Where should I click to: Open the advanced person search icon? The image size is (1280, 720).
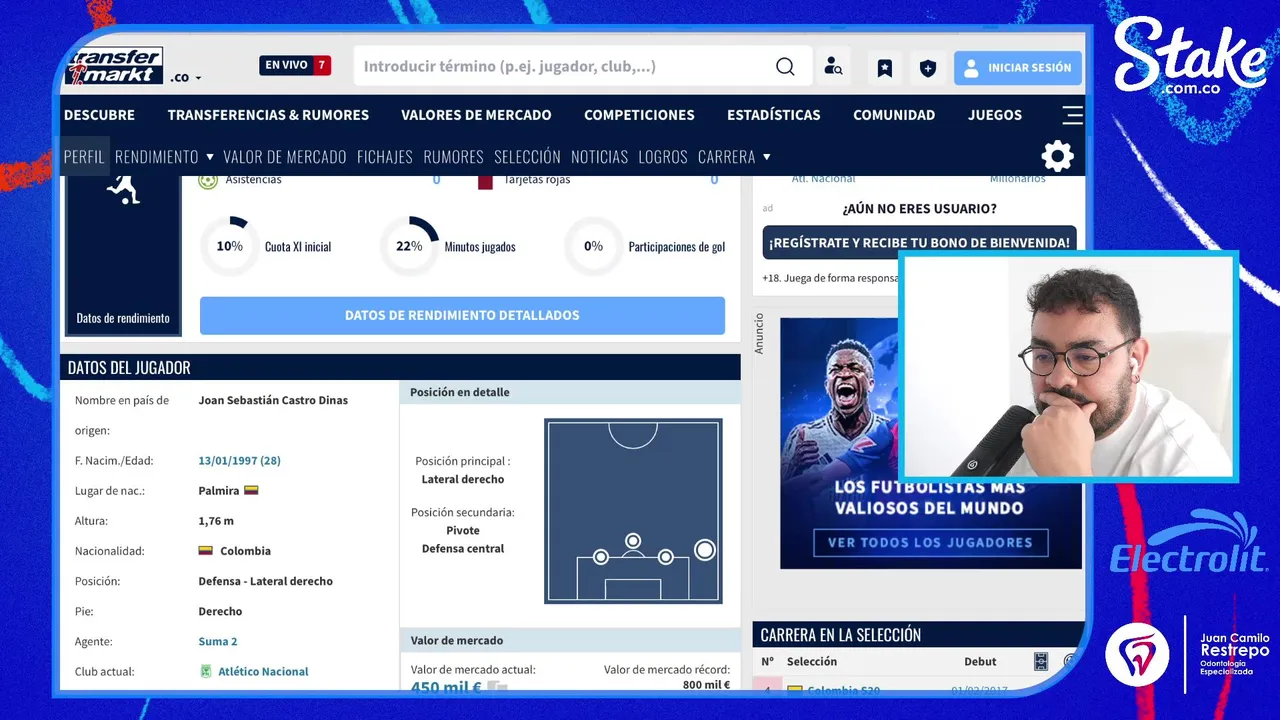(833, 67)
